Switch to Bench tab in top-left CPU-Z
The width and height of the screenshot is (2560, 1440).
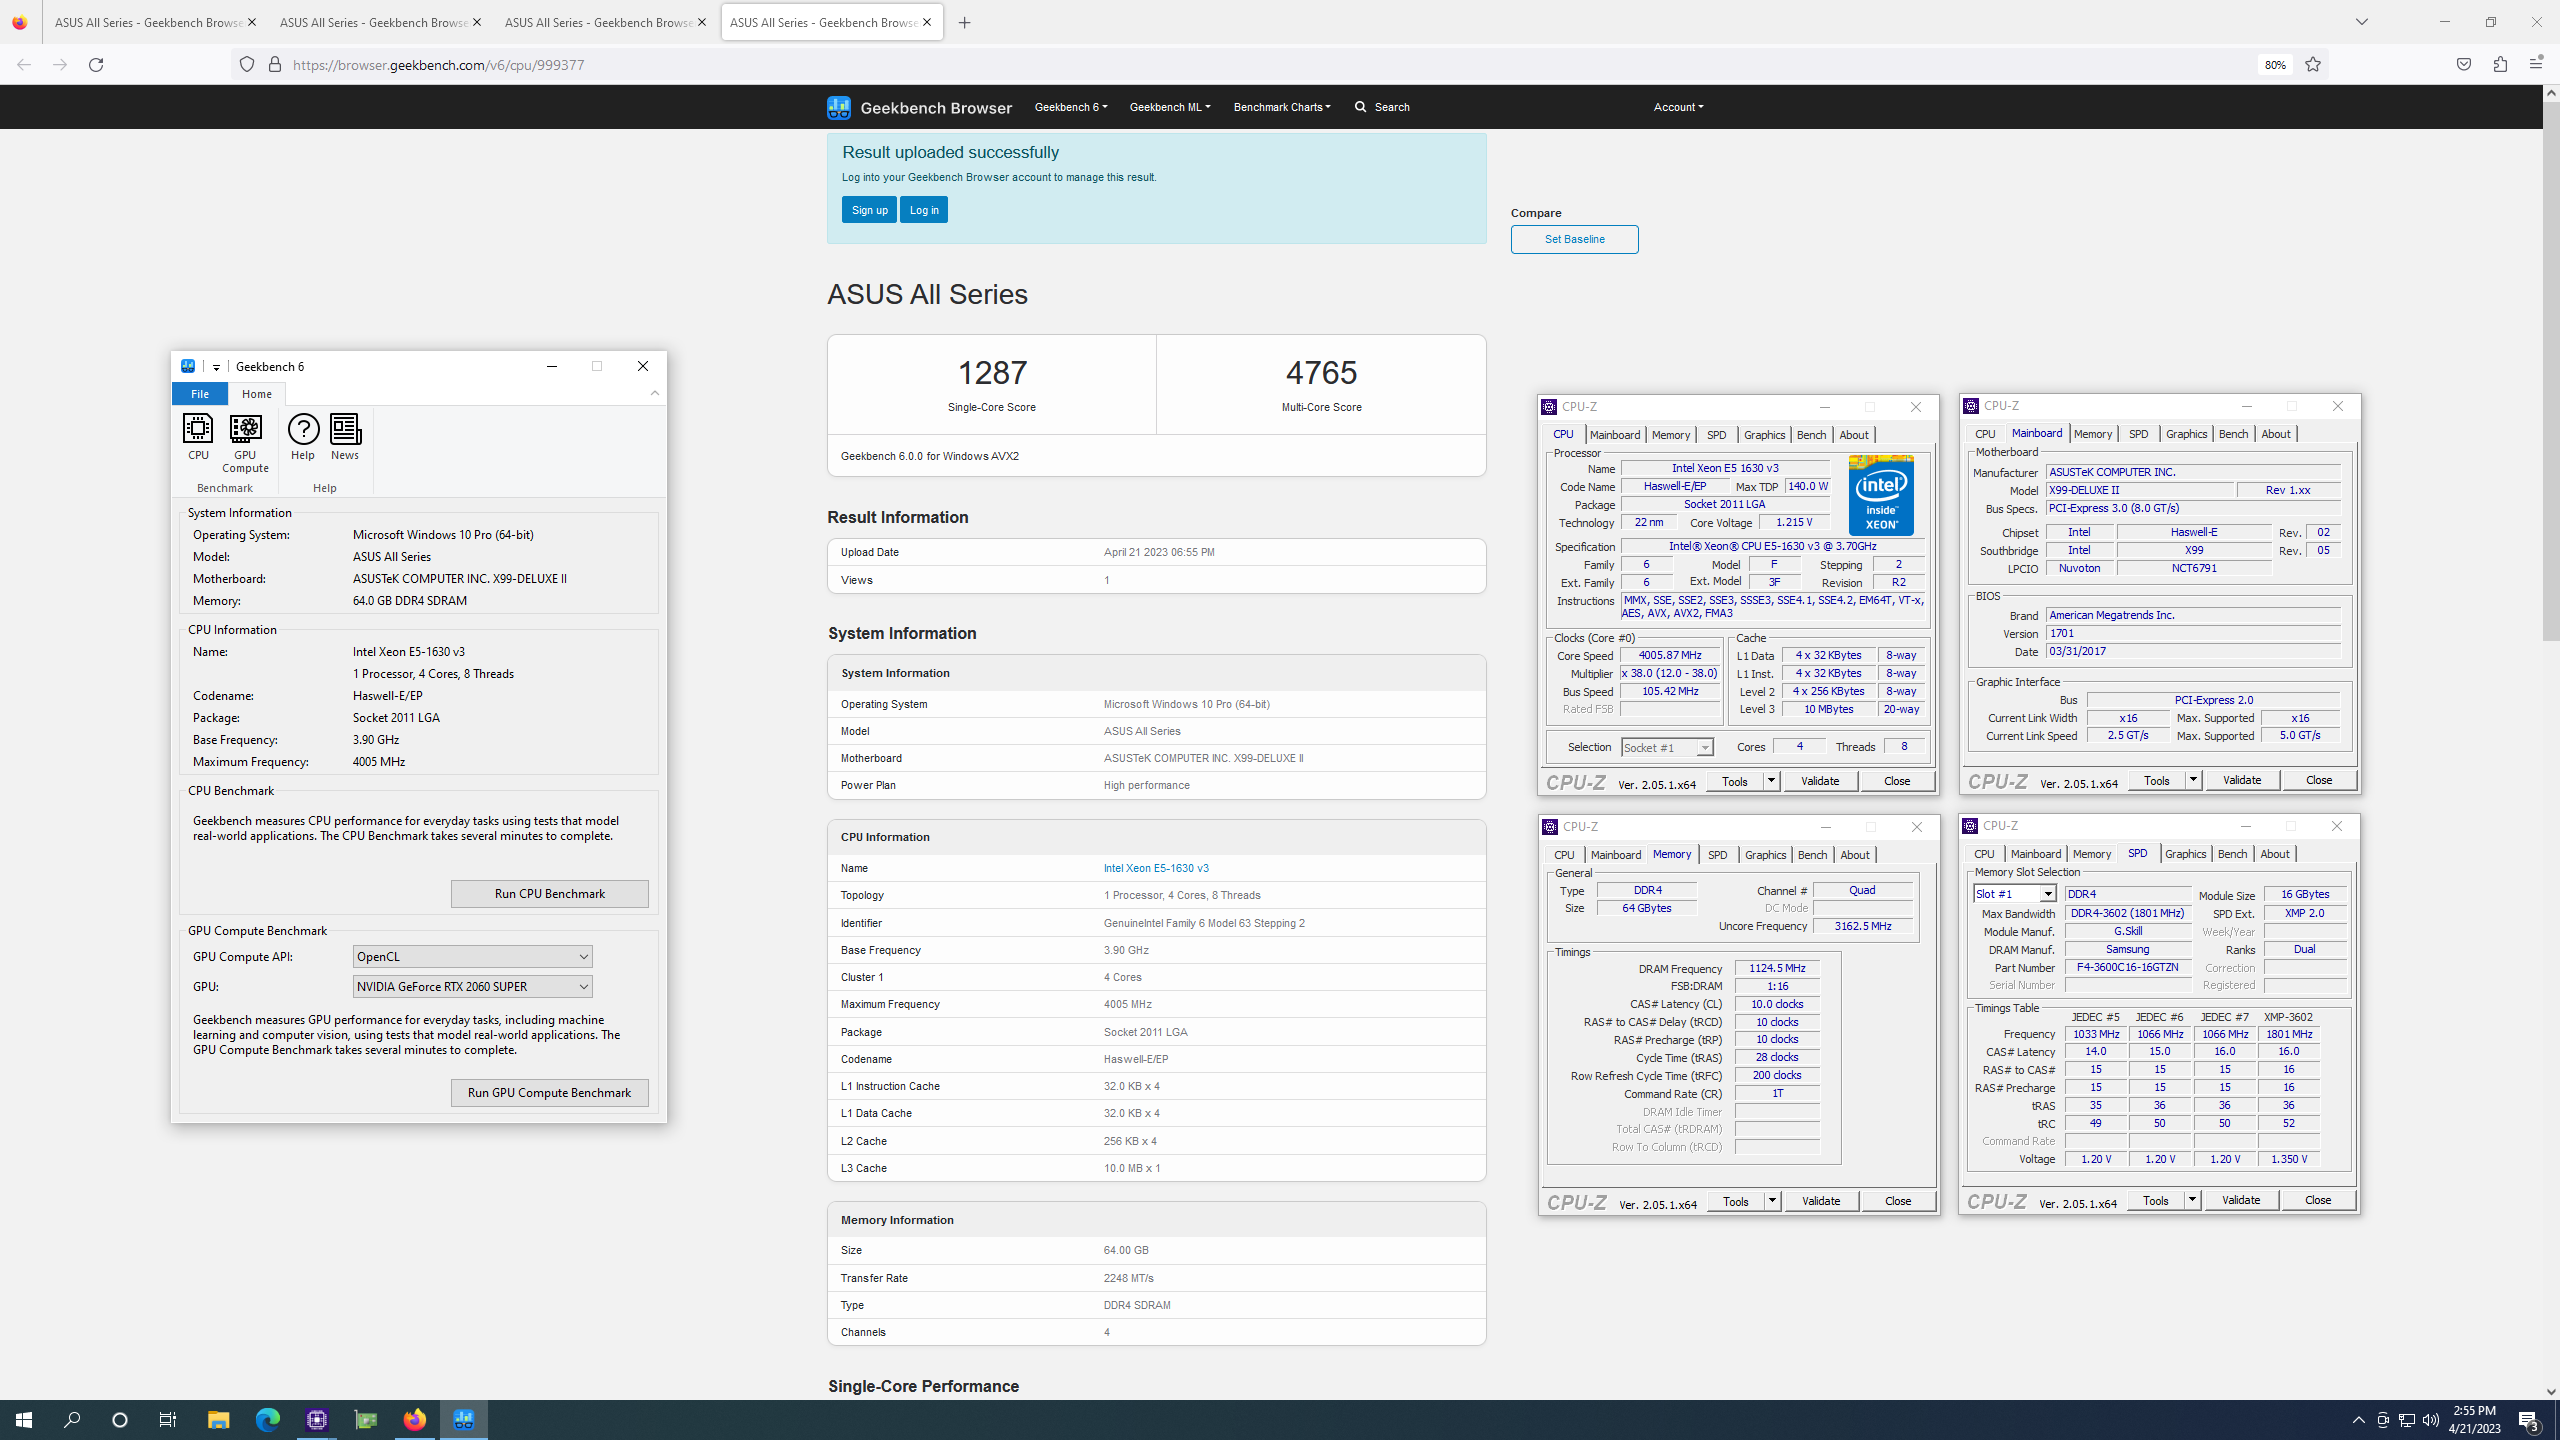(1811, 435)
